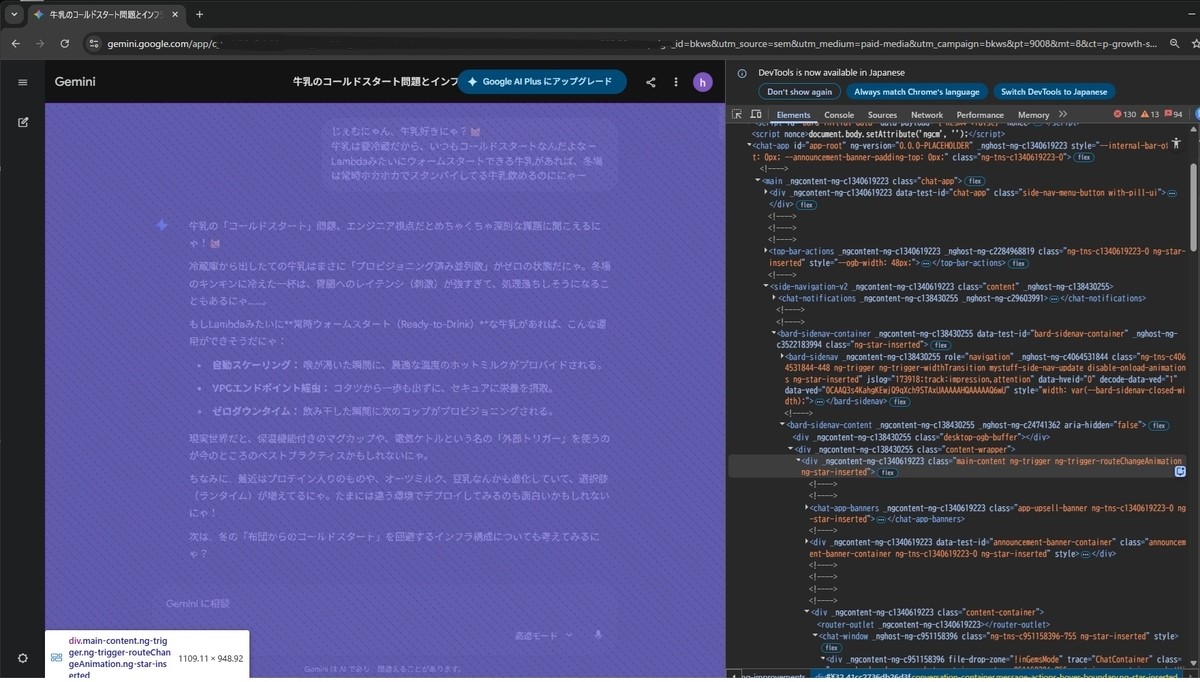The image size is (1200, 682).
Task: Switch to the Sources tab
Action: (882, 115)
